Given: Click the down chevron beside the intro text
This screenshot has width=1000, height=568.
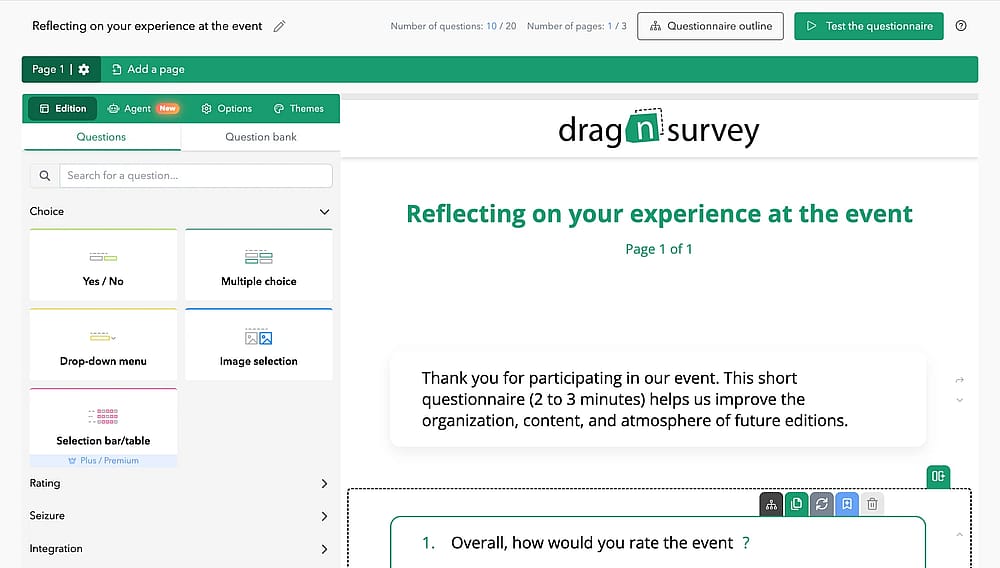Looking at the screenshot, I should coord(959,400).
